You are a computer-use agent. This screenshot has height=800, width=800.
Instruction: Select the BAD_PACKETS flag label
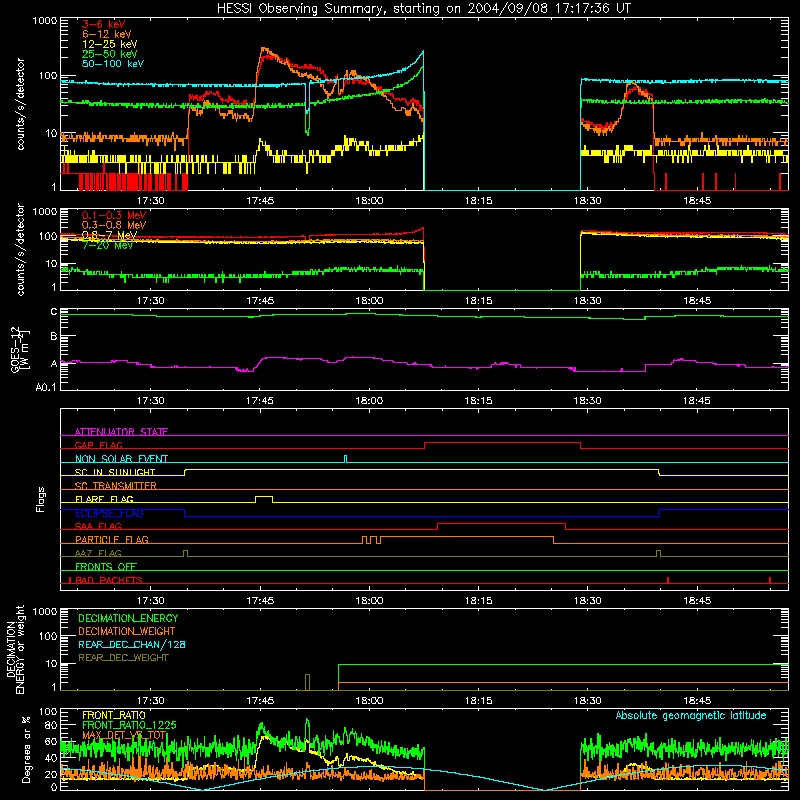point(109,580)
